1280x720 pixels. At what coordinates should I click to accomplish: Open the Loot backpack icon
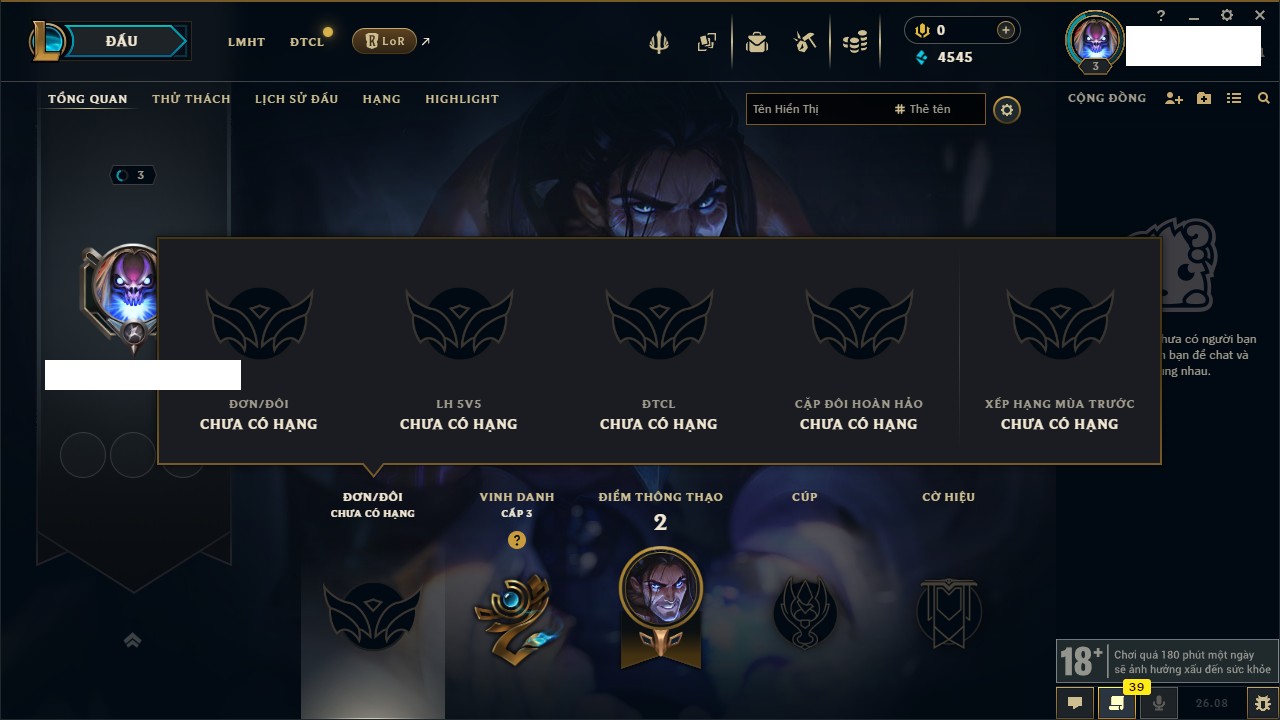[757, 42]
